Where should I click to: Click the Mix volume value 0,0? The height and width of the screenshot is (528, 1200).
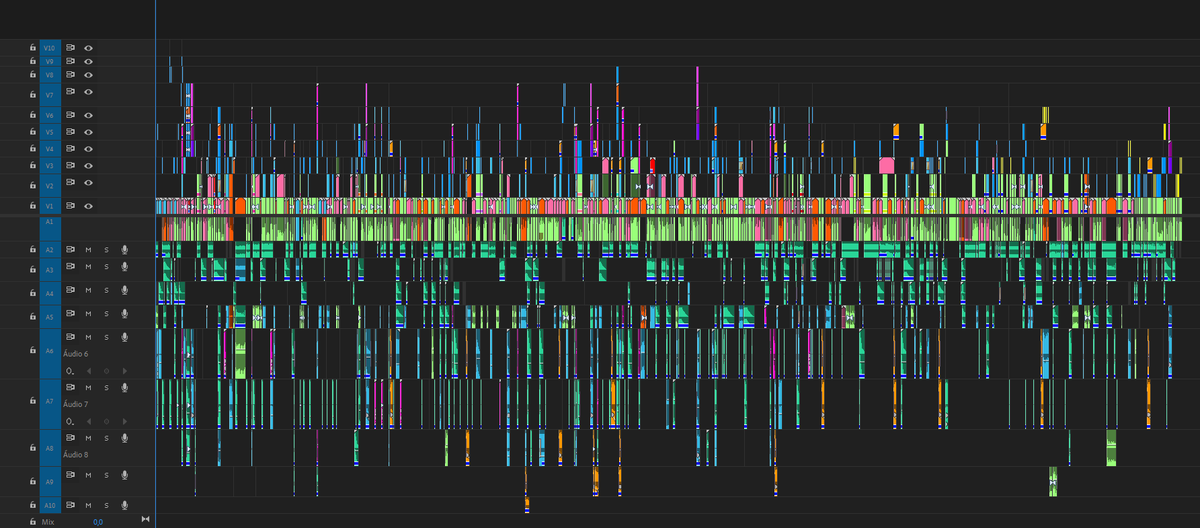(x=98, y=522)
